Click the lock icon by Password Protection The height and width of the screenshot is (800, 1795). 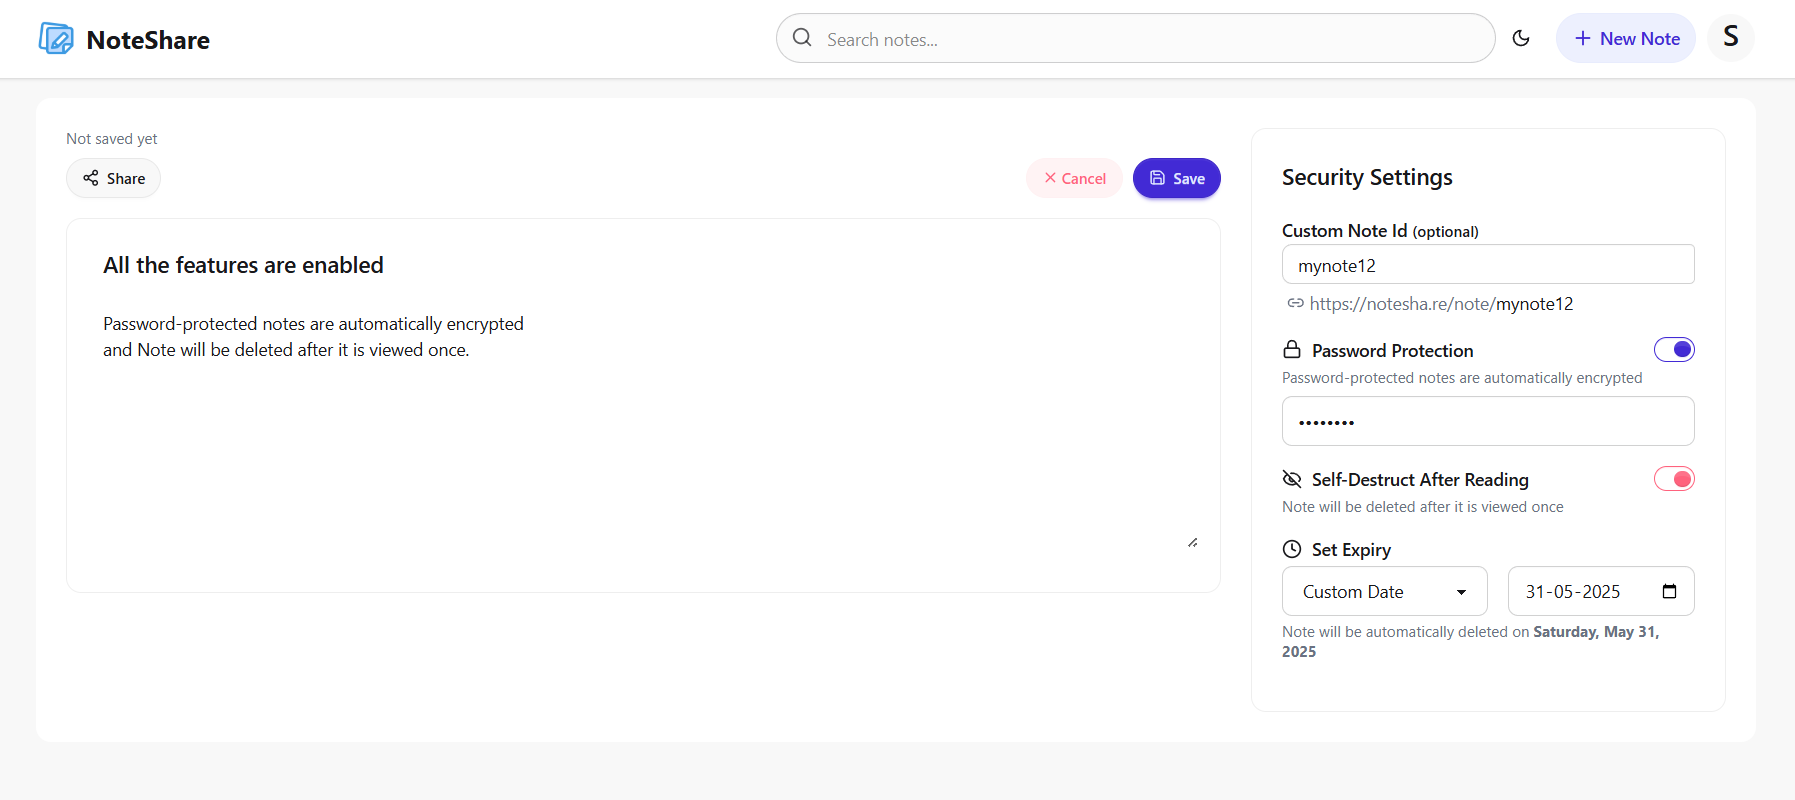(1292, 349)
